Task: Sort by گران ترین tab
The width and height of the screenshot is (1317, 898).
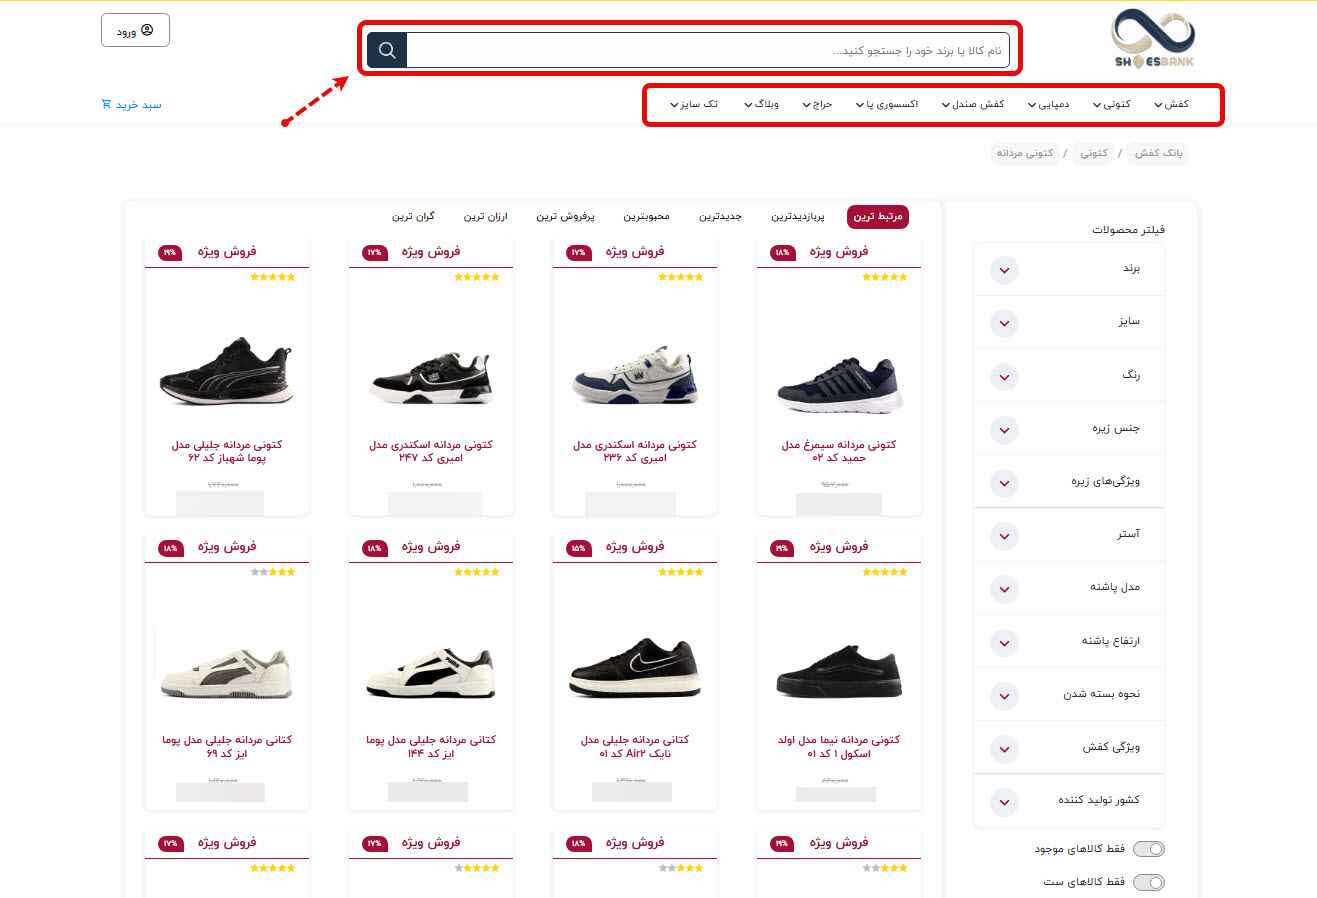Action: [x=413, y=216]
